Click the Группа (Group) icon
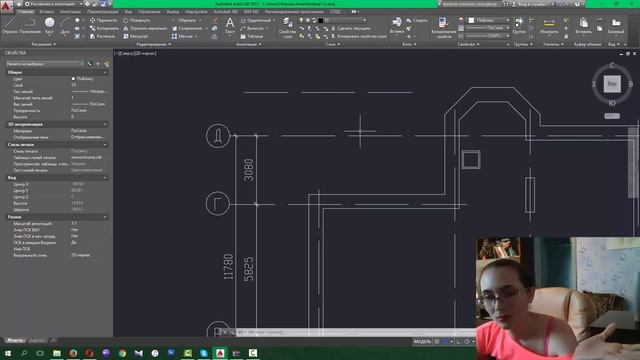Viewport: 640px width, 360px height. pos(519,25)
